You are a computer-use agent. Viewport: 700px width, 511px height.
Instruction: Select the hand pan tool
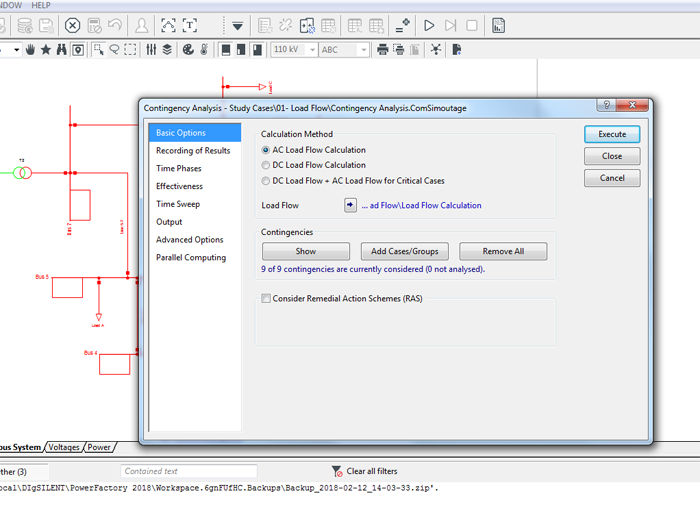(x=29, y=49)
